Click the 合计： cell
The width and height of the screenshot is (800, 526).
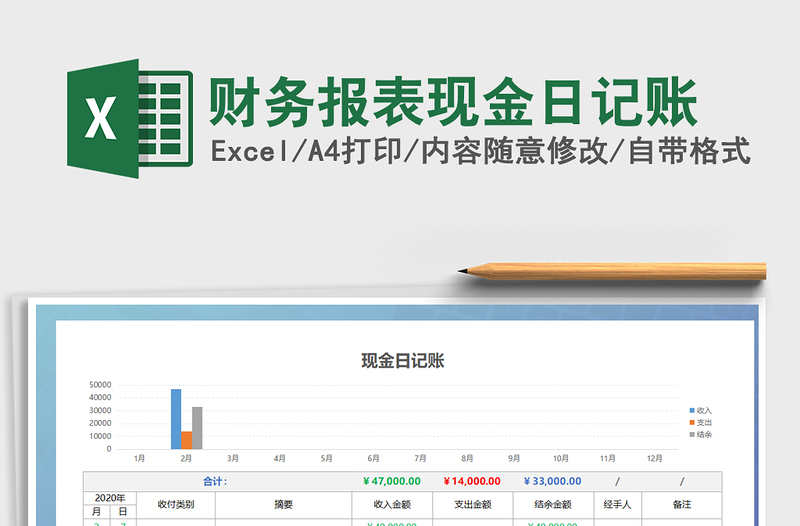coord(215,481)
